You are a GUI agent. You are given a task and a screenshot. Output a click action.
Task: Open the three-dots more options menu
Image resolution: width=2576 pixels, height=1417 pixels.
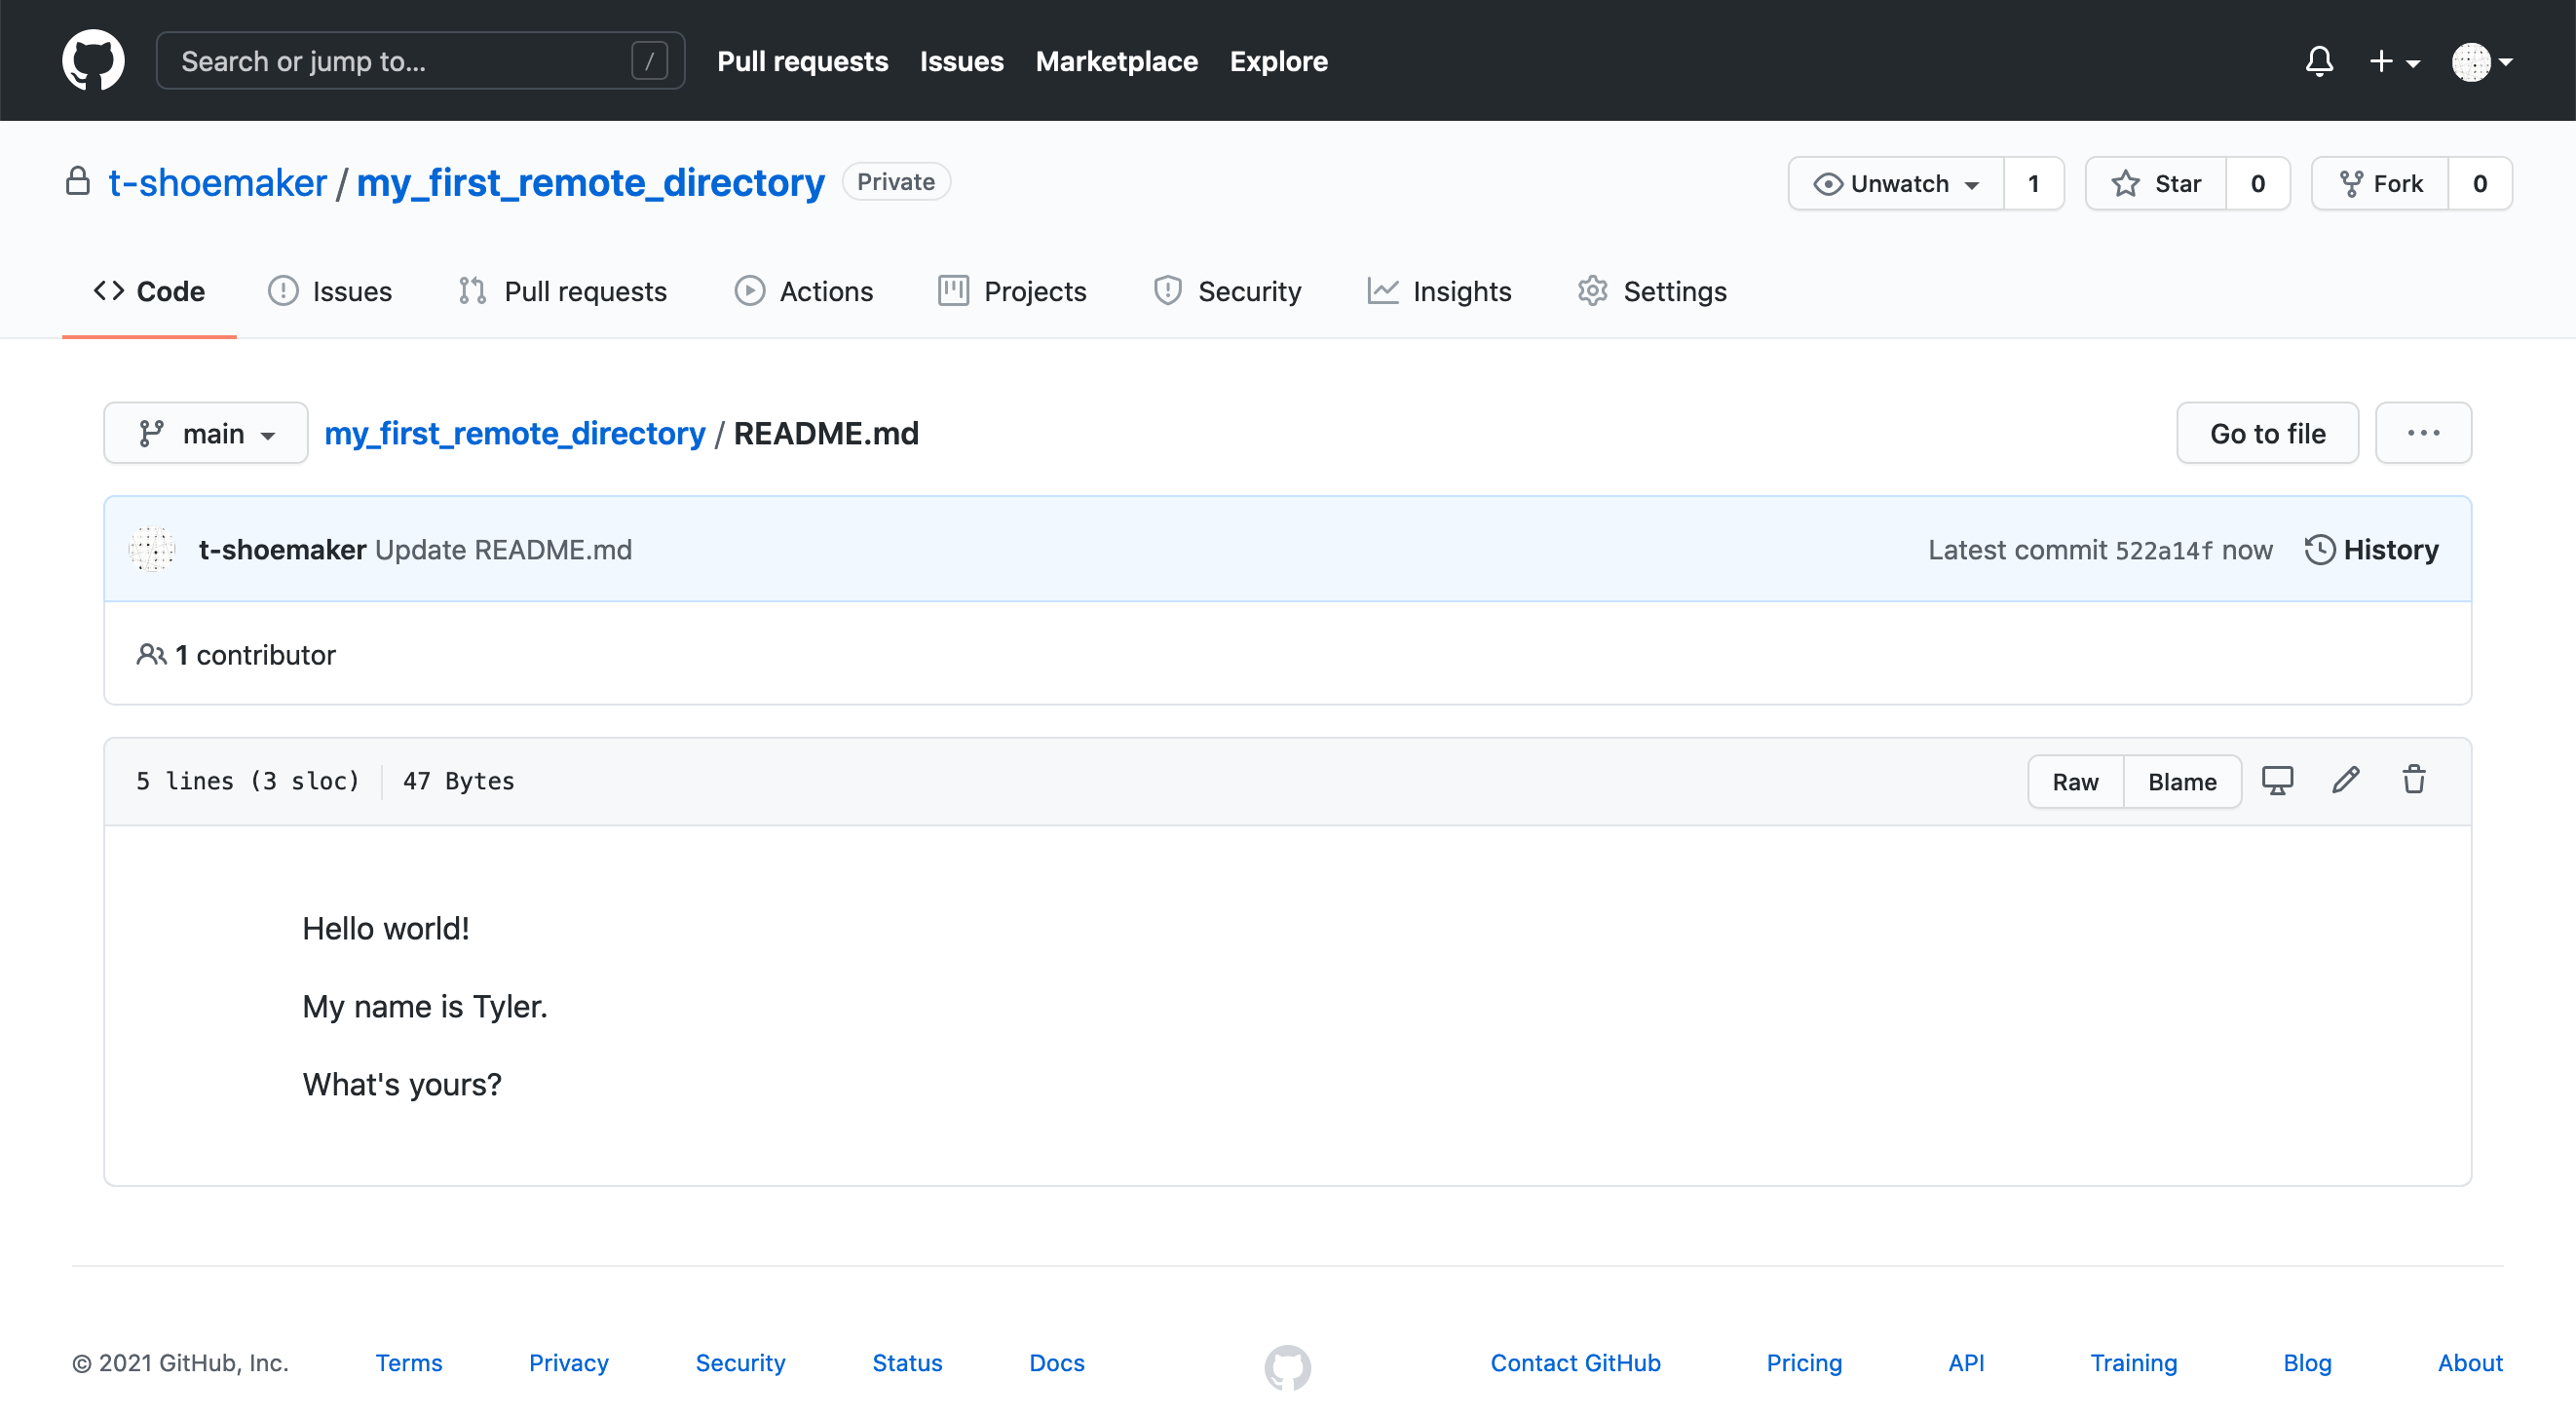(2423, 433)
